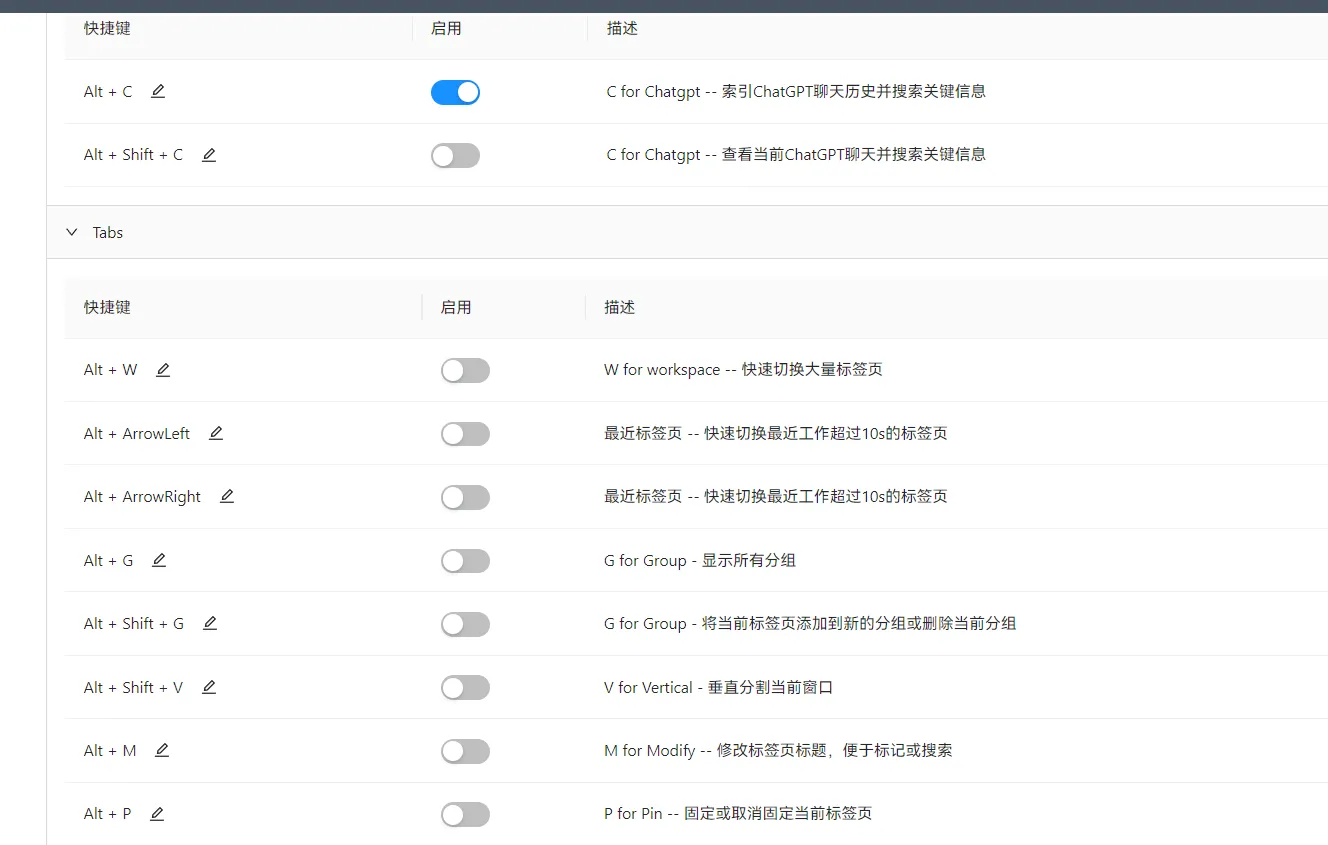
Task: Turn on the V for Vertical split toggle
Action: click(x=465, y=688)
